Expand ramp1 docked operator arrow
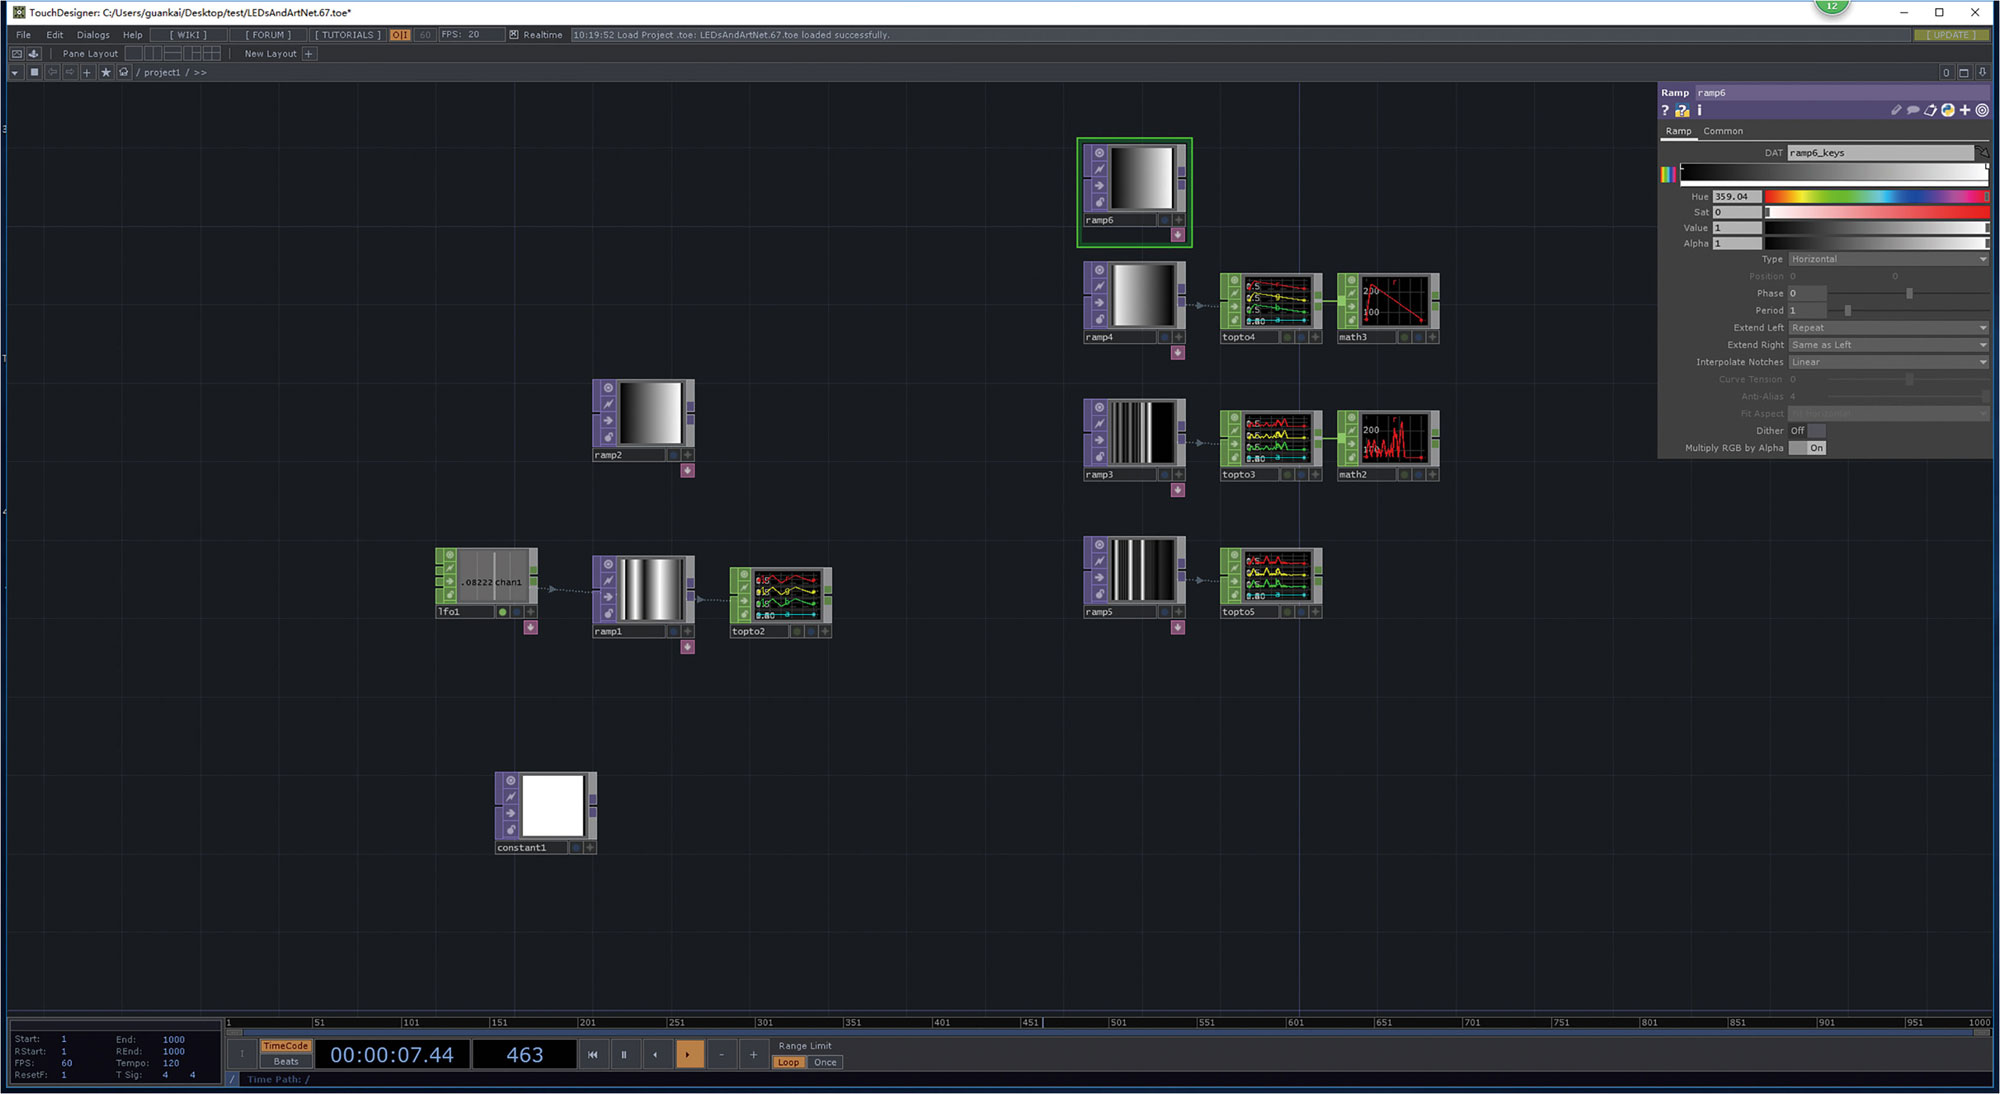 [x=688, y=647]
